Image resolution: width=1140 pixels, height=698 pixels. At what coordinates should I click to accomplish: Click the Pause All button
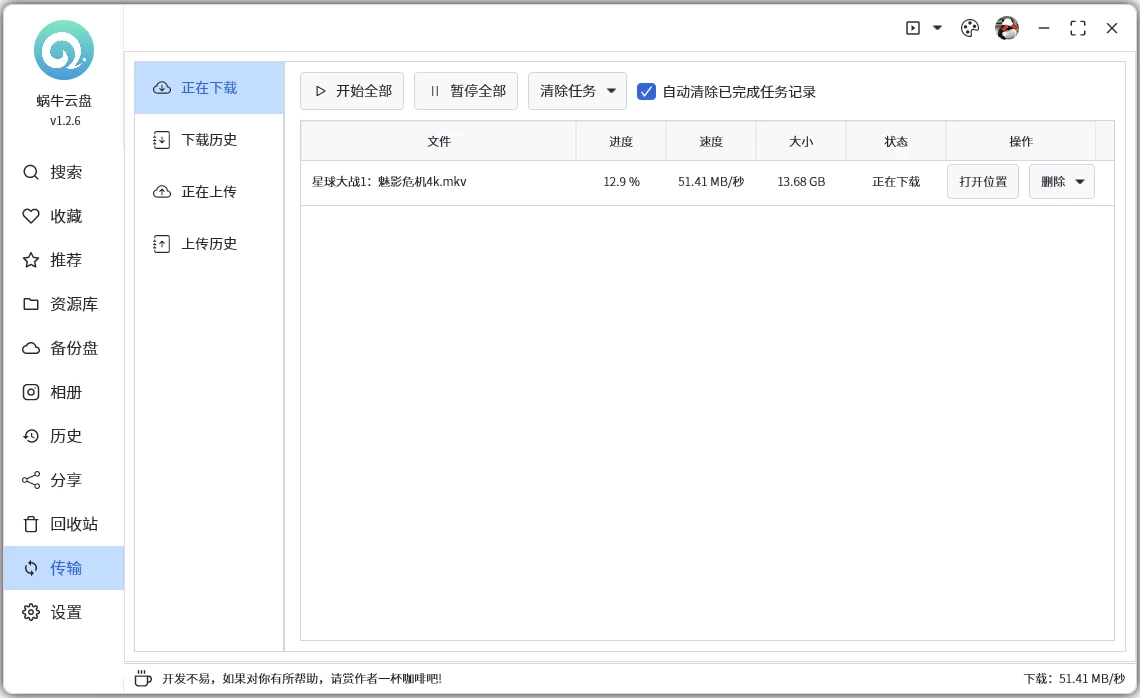pos(466,91)
